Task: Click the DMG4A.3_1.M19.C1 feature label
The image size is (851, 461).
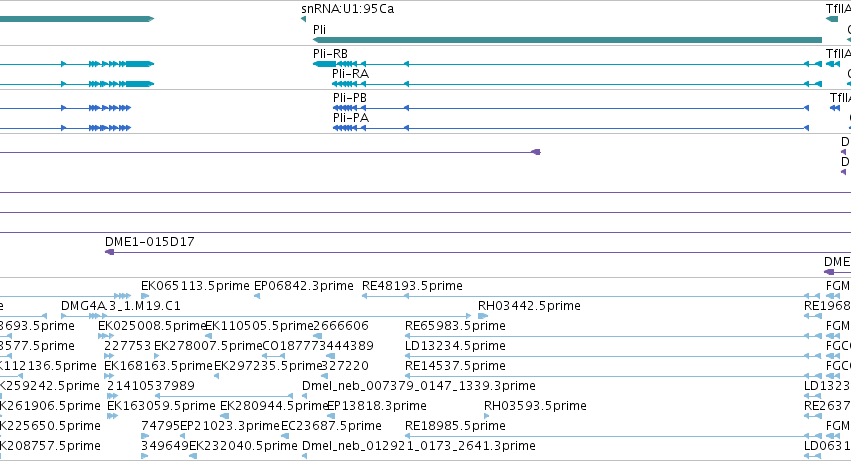Action: [120, 306]
